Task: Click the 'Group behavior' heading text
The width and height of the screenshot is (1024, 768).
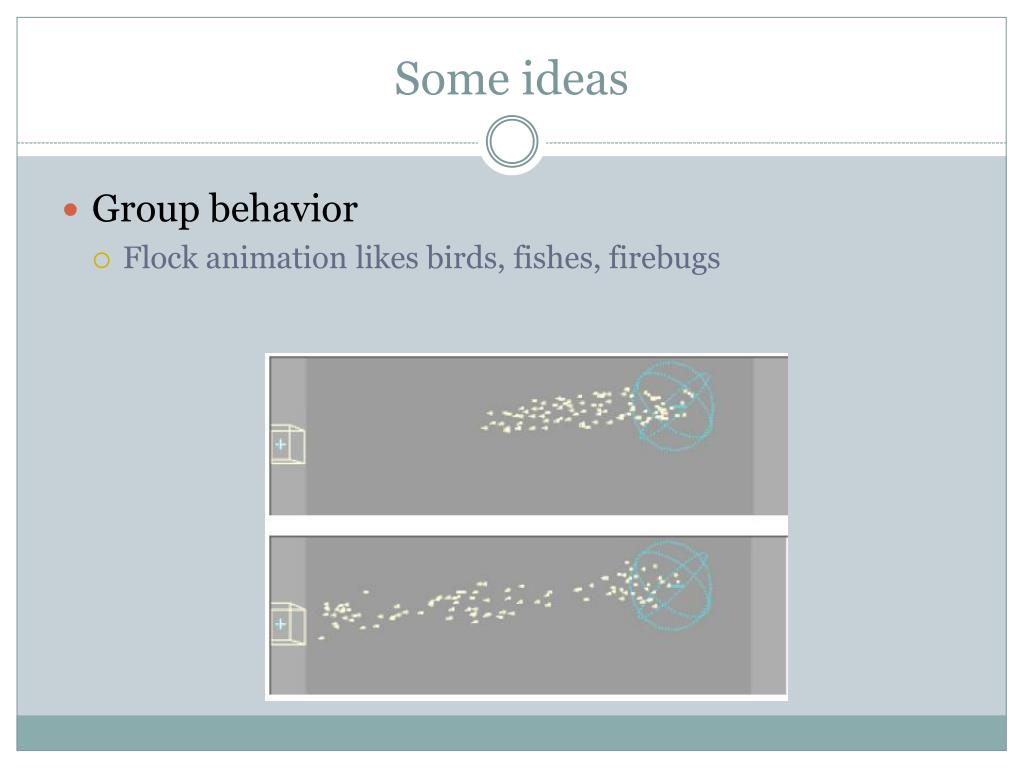Action: [x=225, y=209]
